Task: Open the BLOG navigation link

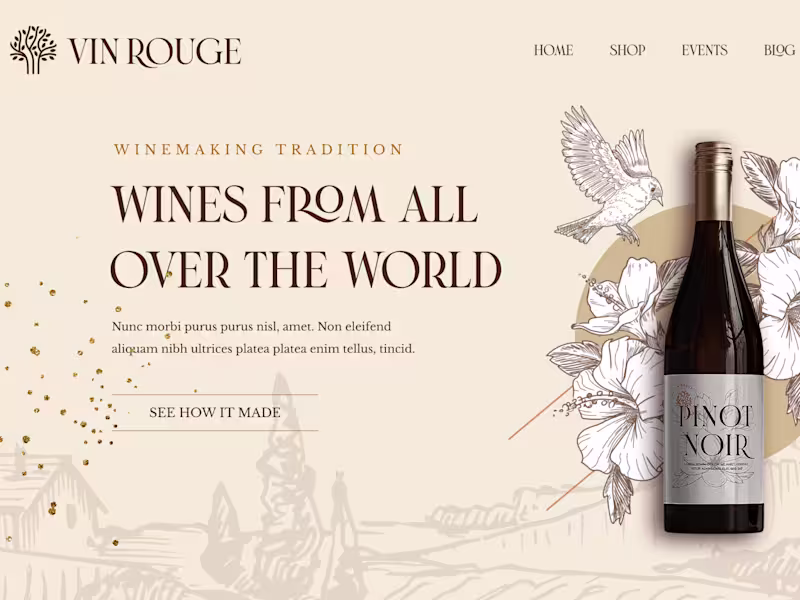Action: pyautogui.click(x=779, y=50)
